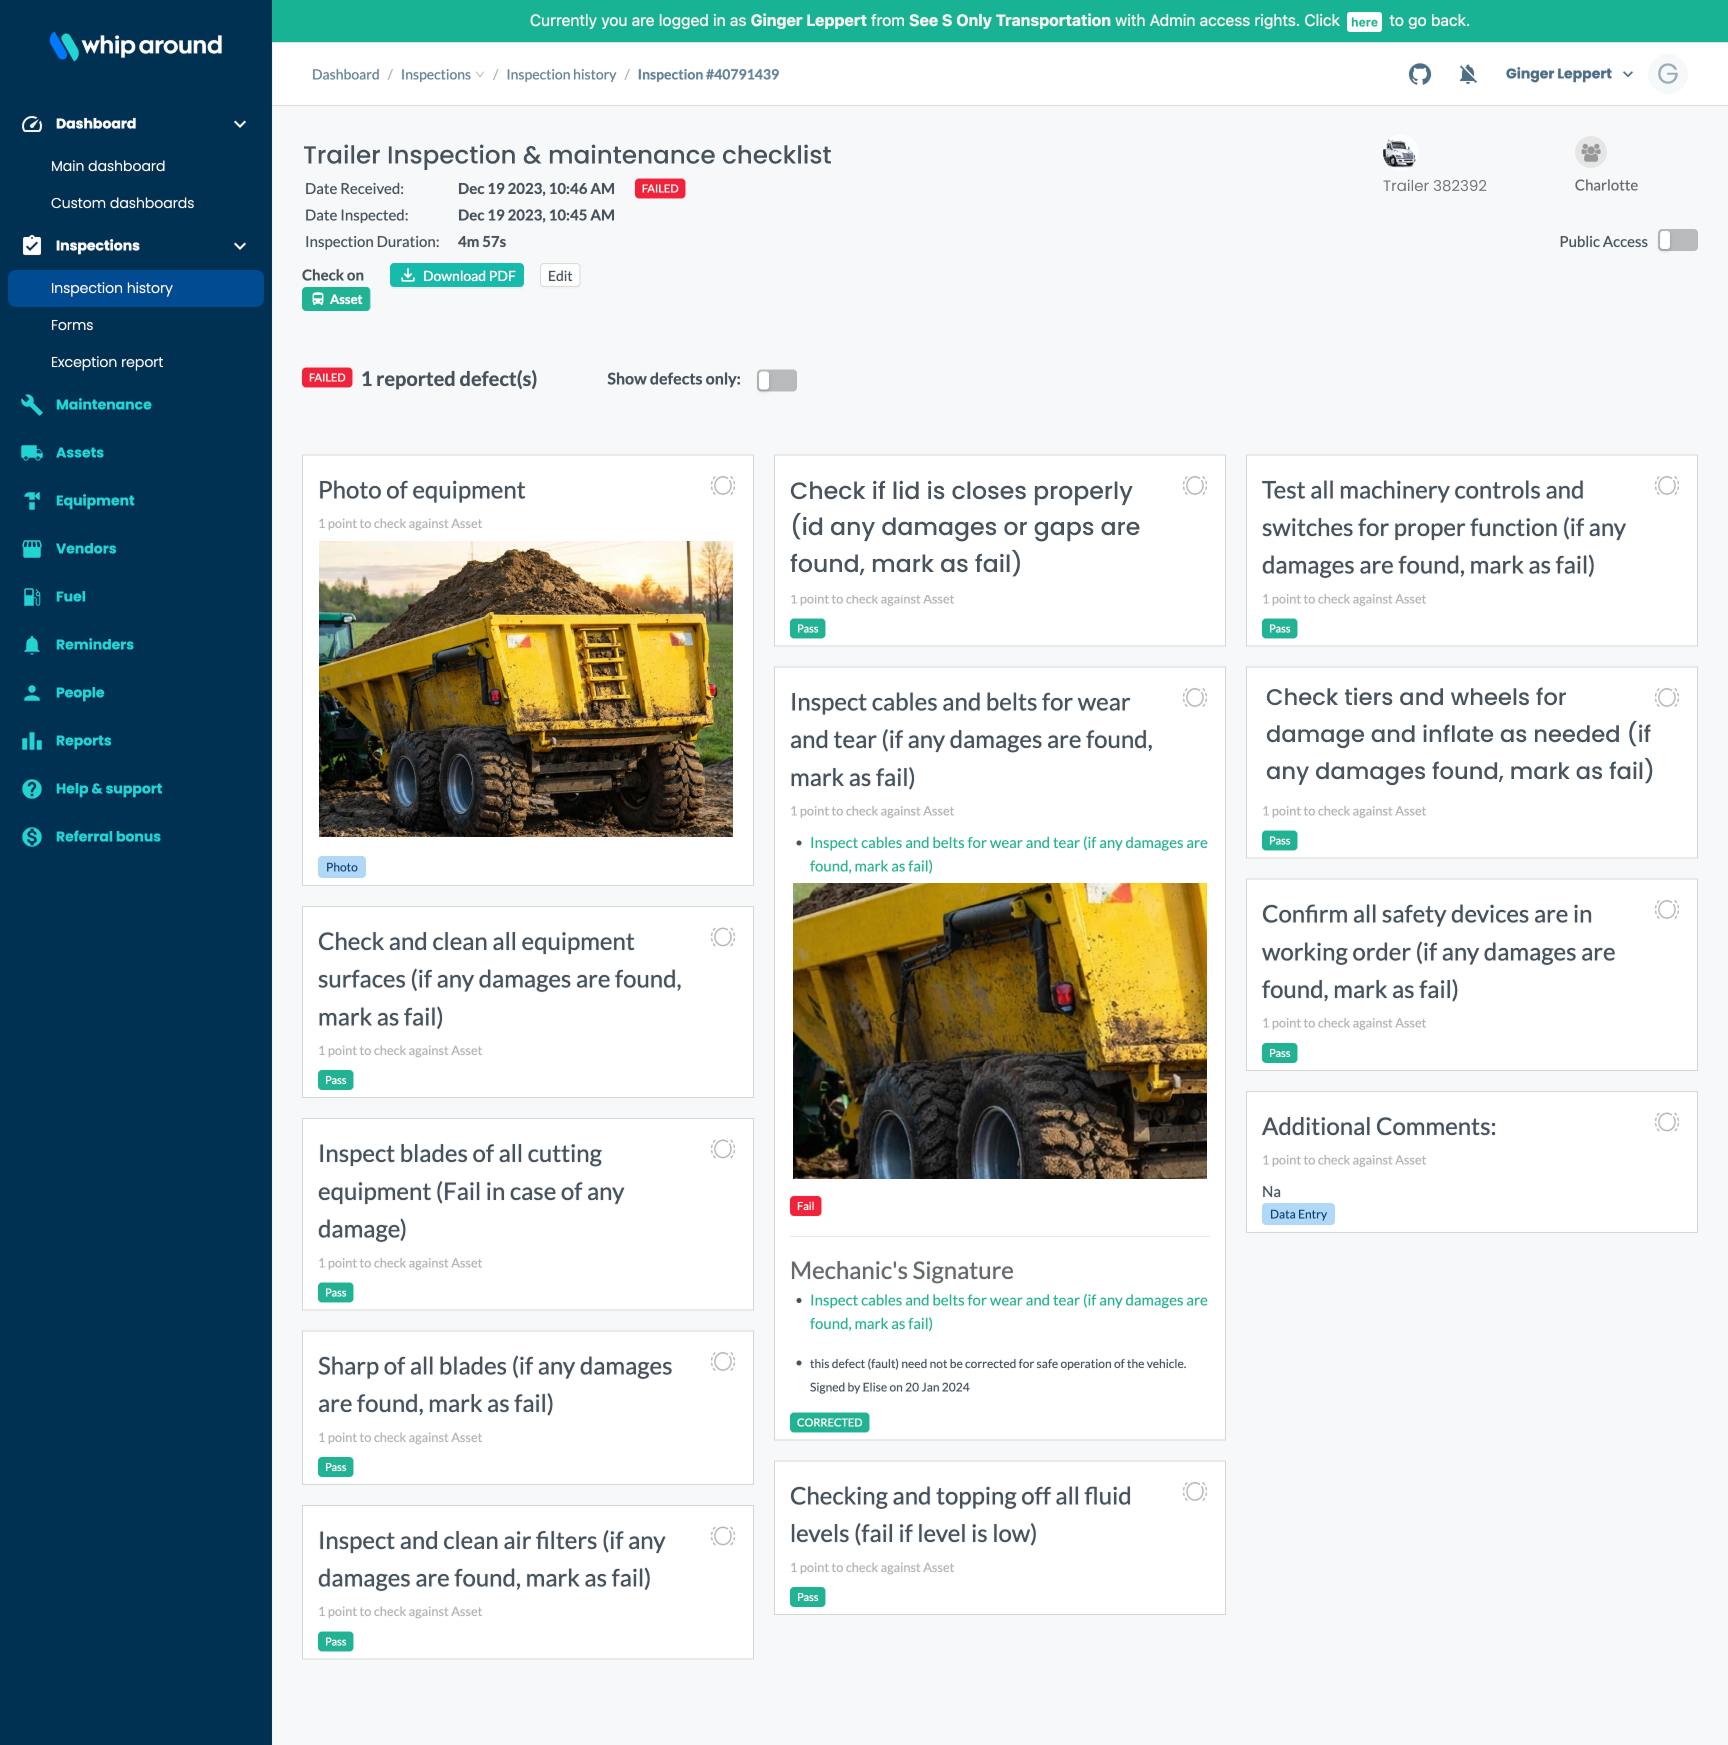Open Custom dashboards menu item
The height and width of the screenshot is (1745, 1728).
coord(122,203)
